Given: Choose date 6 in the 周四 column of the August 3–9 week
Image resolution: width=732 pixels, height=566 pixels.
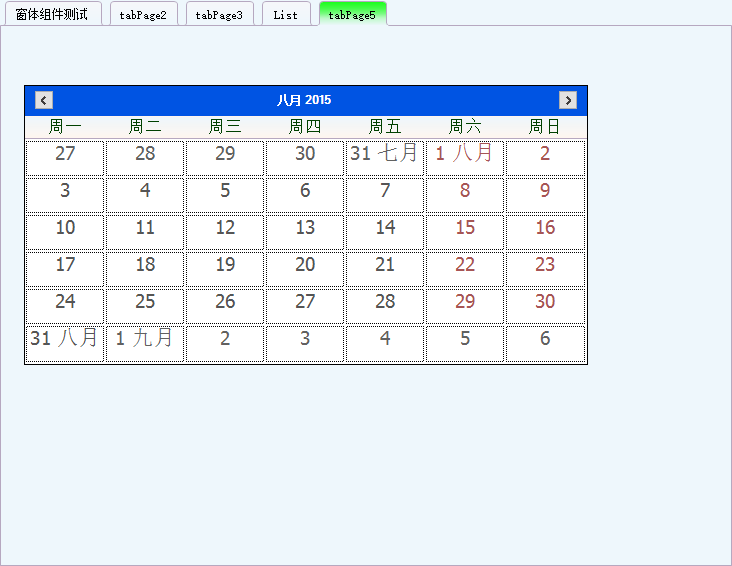Looking at the screenshot, I should pos(305,195).
